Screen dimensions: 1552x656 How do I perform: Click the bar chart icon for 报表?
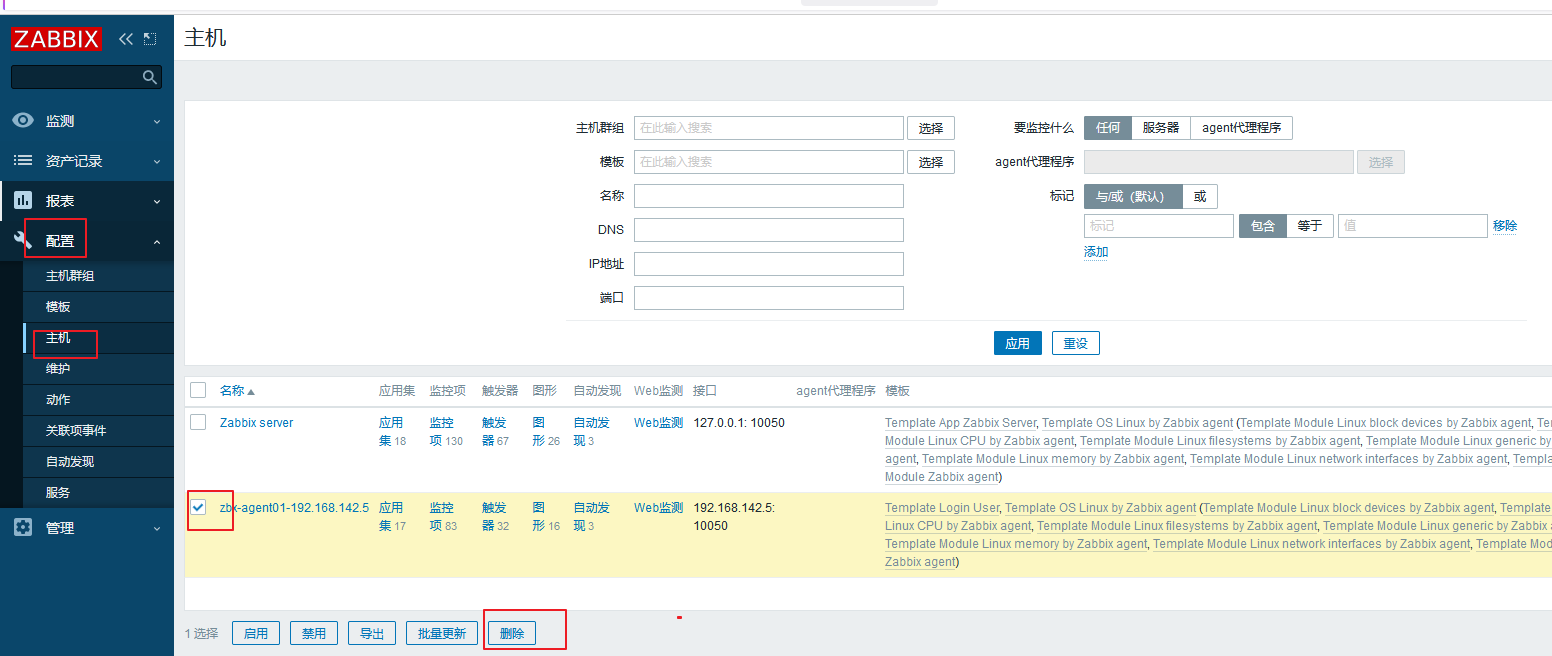point(23,200)
